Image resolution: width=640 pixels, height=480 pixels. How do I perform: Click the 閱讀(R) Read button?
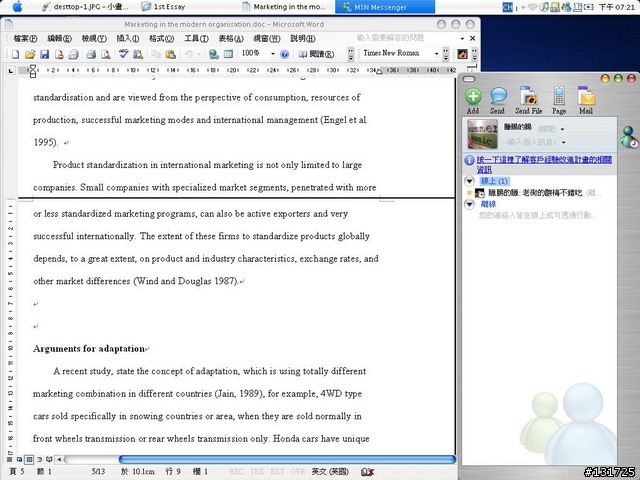(x=316, y=54)
